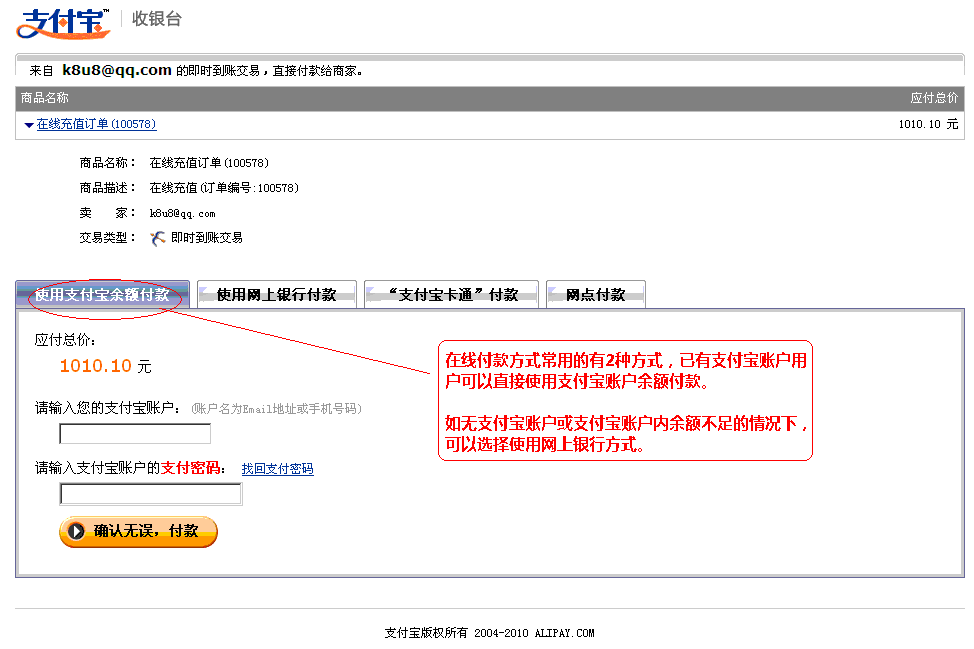
Task: Click the 确认无误，付款 button
Action: click(x=139, y=532)
